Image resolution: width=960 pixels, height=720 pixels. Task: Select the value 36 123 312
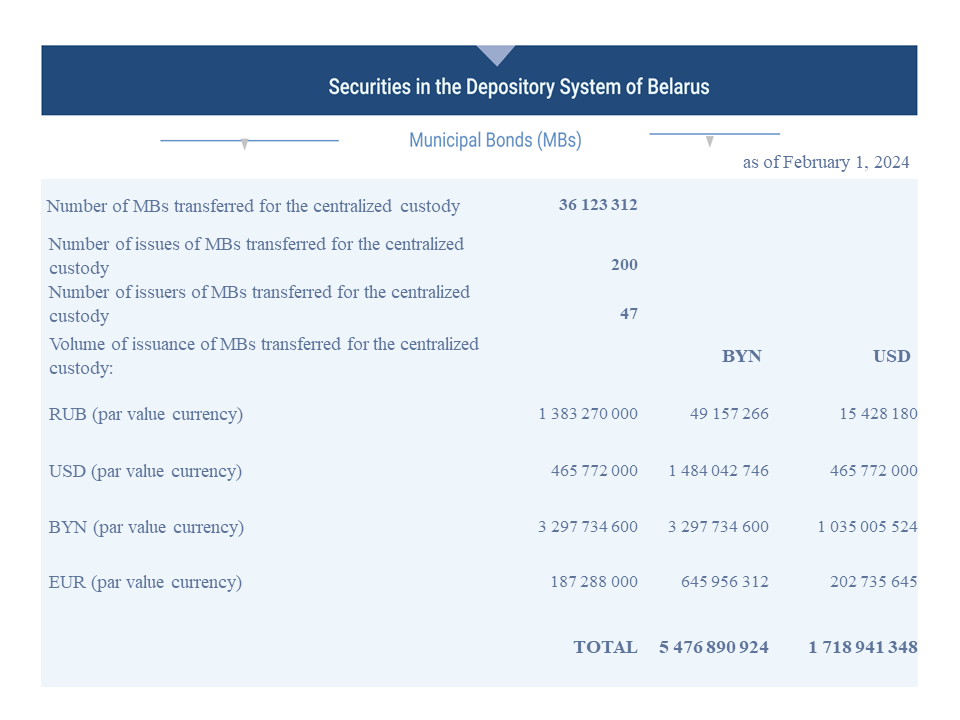598,204
